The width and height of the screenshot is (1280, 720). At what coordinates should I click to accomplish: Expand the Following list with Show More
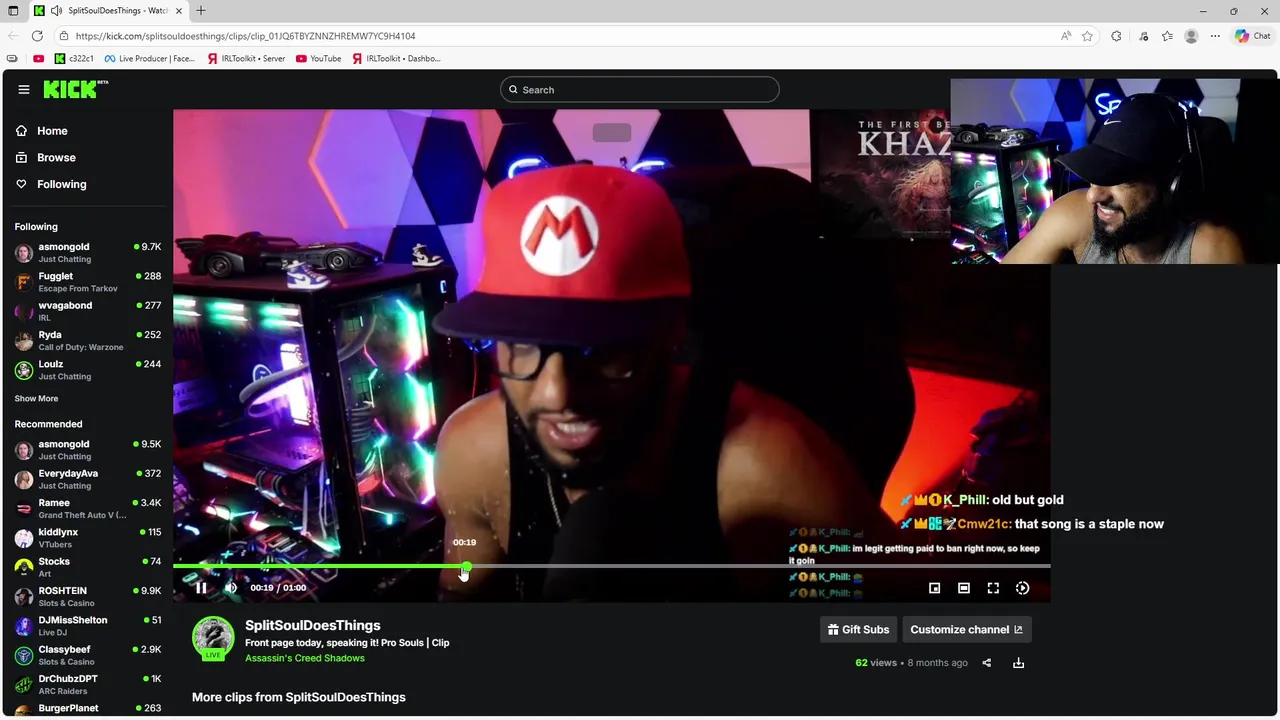[36, 398]
